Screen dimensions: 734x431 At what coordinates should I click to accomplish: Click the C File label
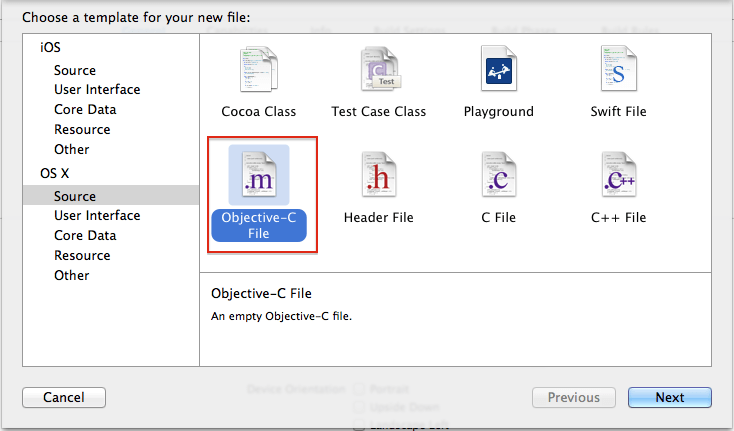(x=499, y=218)
